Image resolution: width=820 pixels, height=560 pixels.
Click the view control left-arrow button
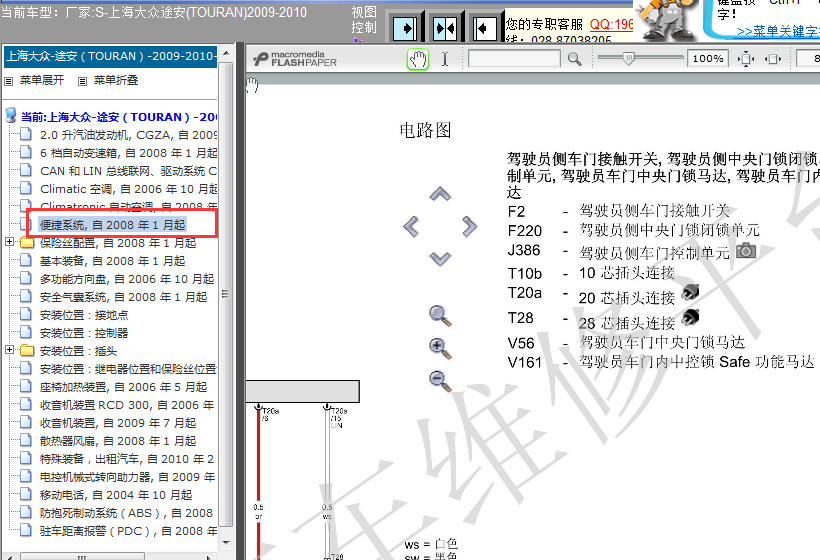484,28
